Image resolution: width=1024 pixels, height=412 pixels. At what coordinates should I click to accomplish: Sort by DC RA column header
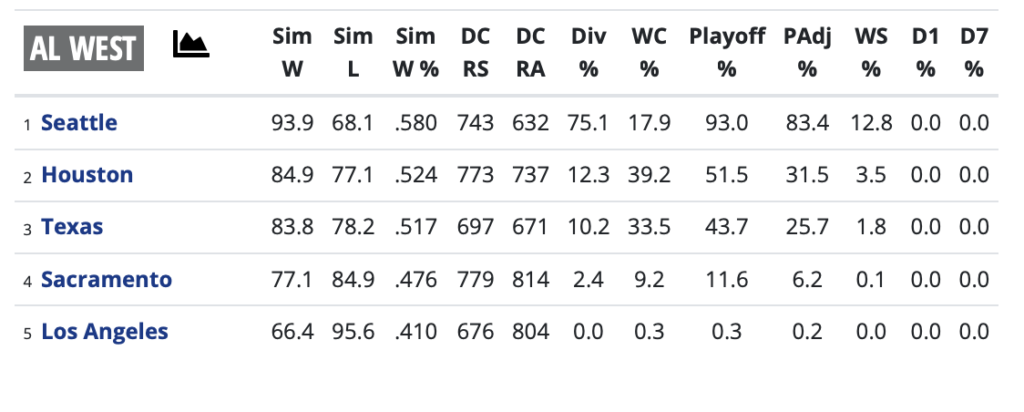point(530,53)
